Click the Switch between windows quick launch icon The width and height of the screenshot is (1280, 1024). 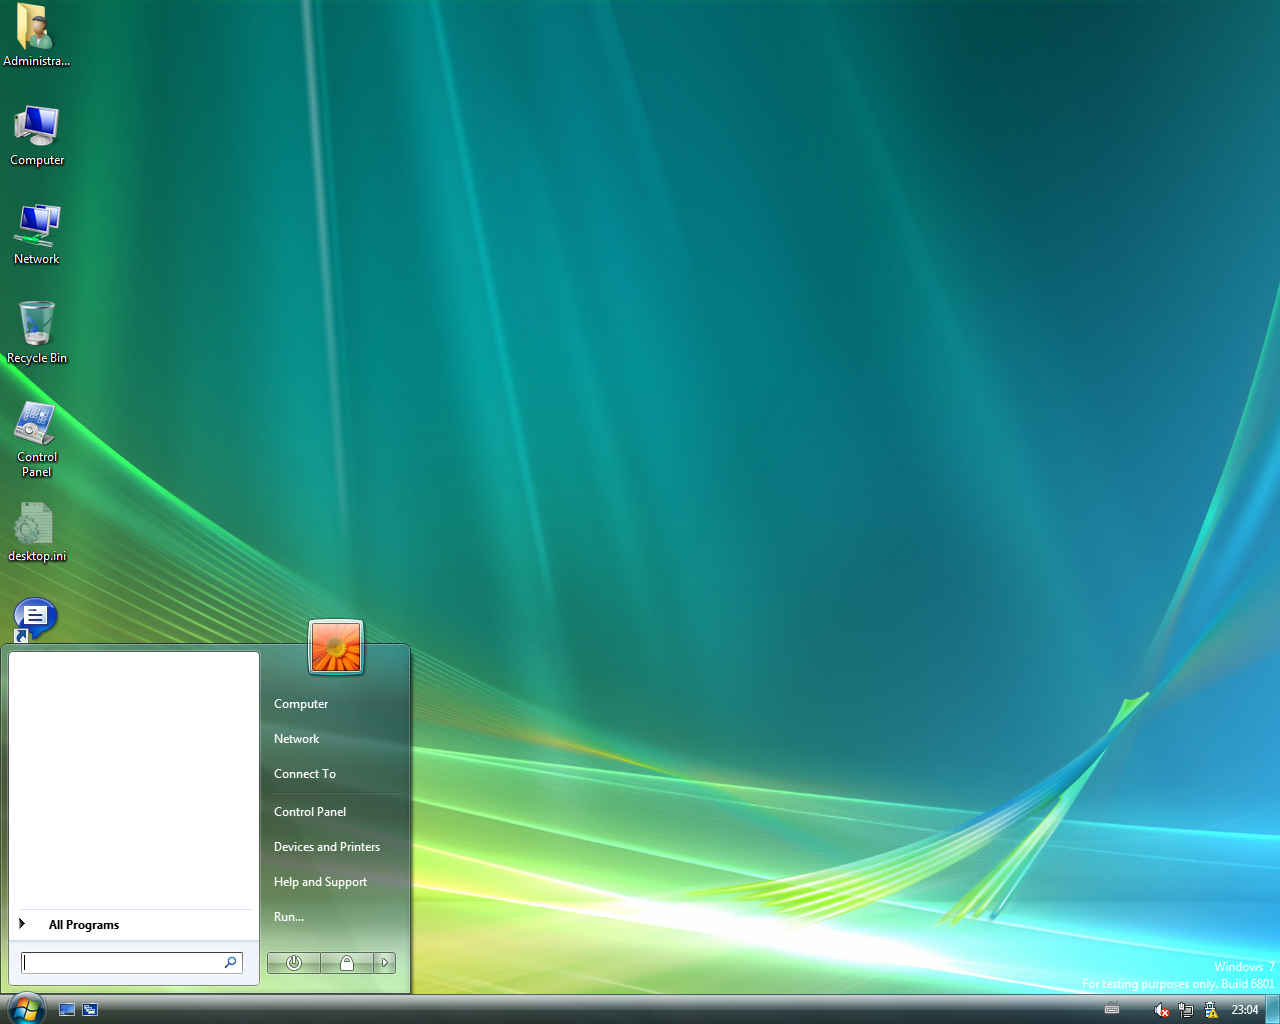coord(90,1010)
